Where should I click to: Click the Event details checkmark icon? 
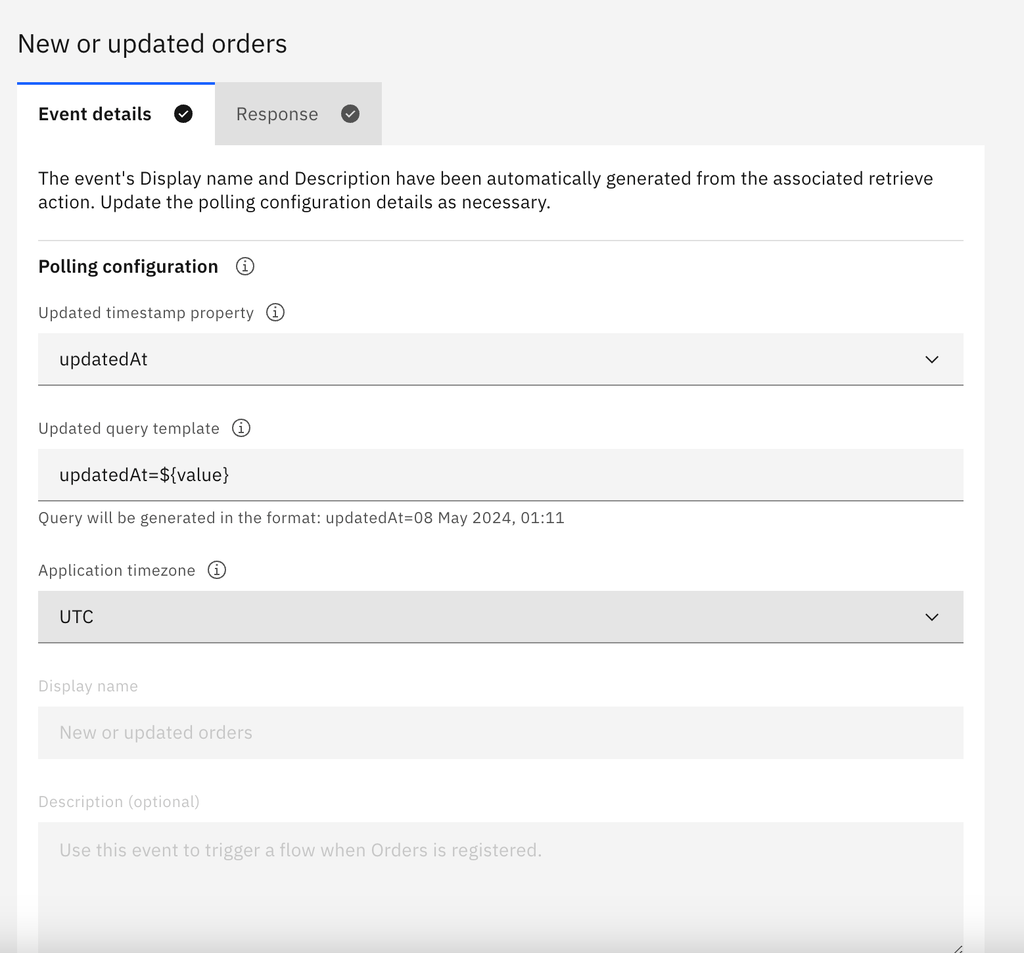coord(184,114)
